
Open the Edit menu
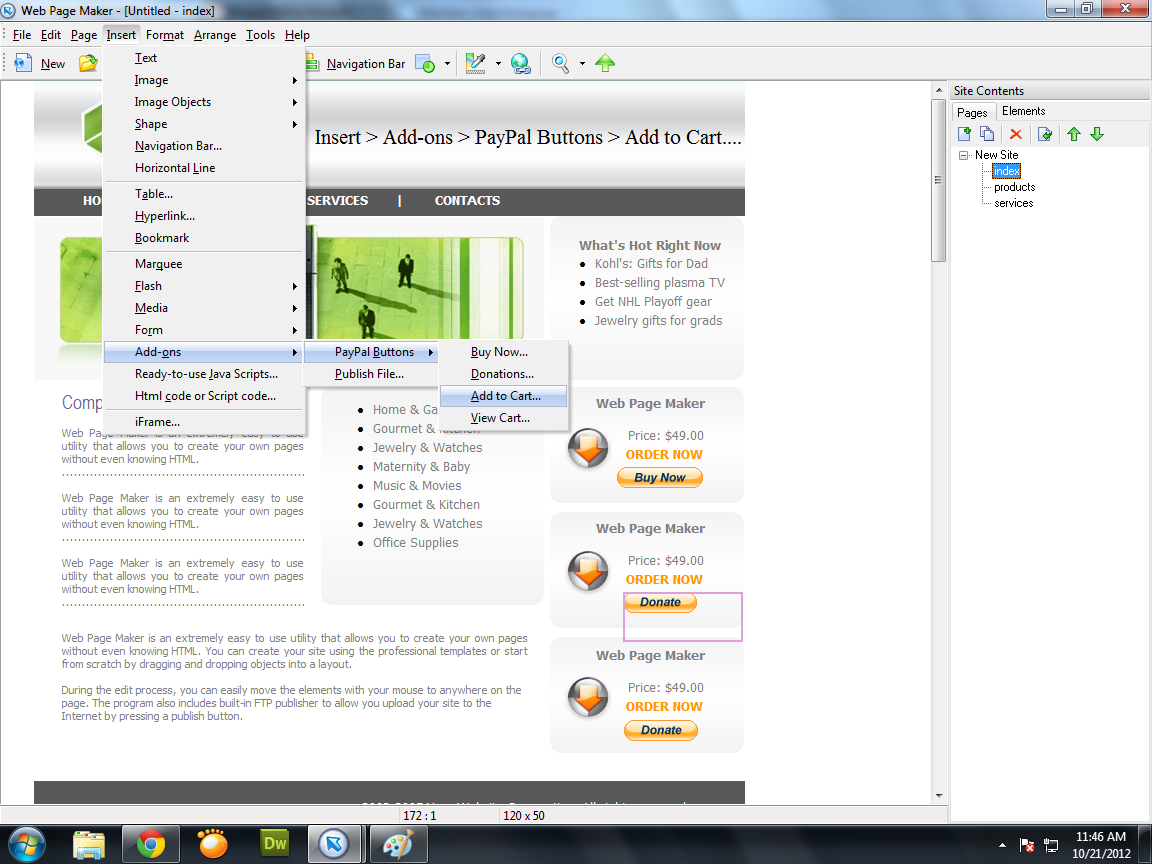(x=51, y=35)
